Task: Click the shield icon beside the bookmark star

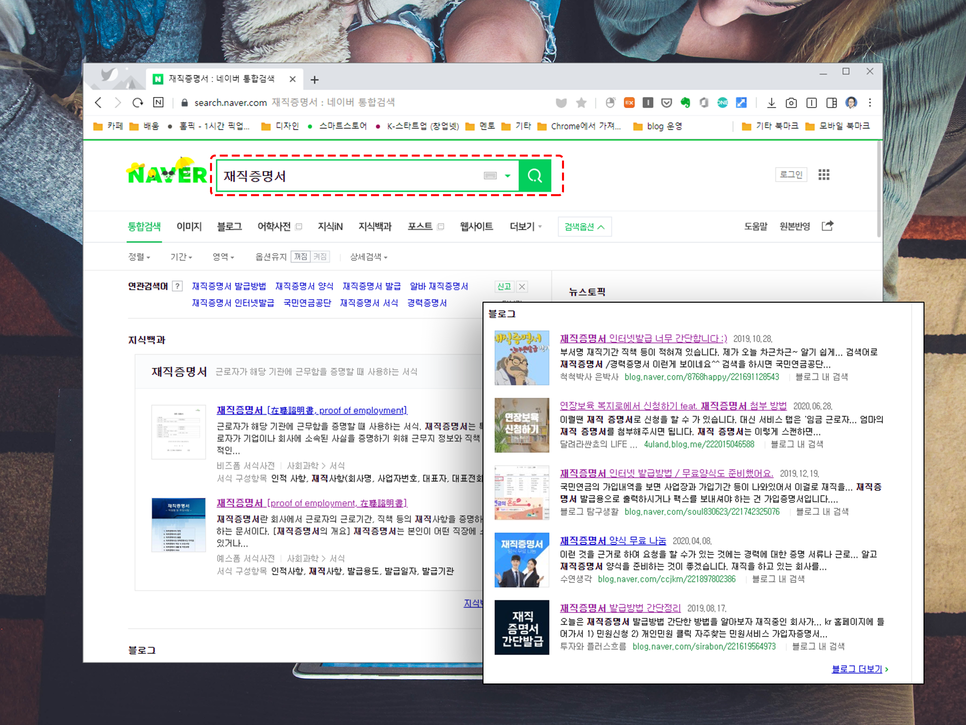Action: pos(561,103)
